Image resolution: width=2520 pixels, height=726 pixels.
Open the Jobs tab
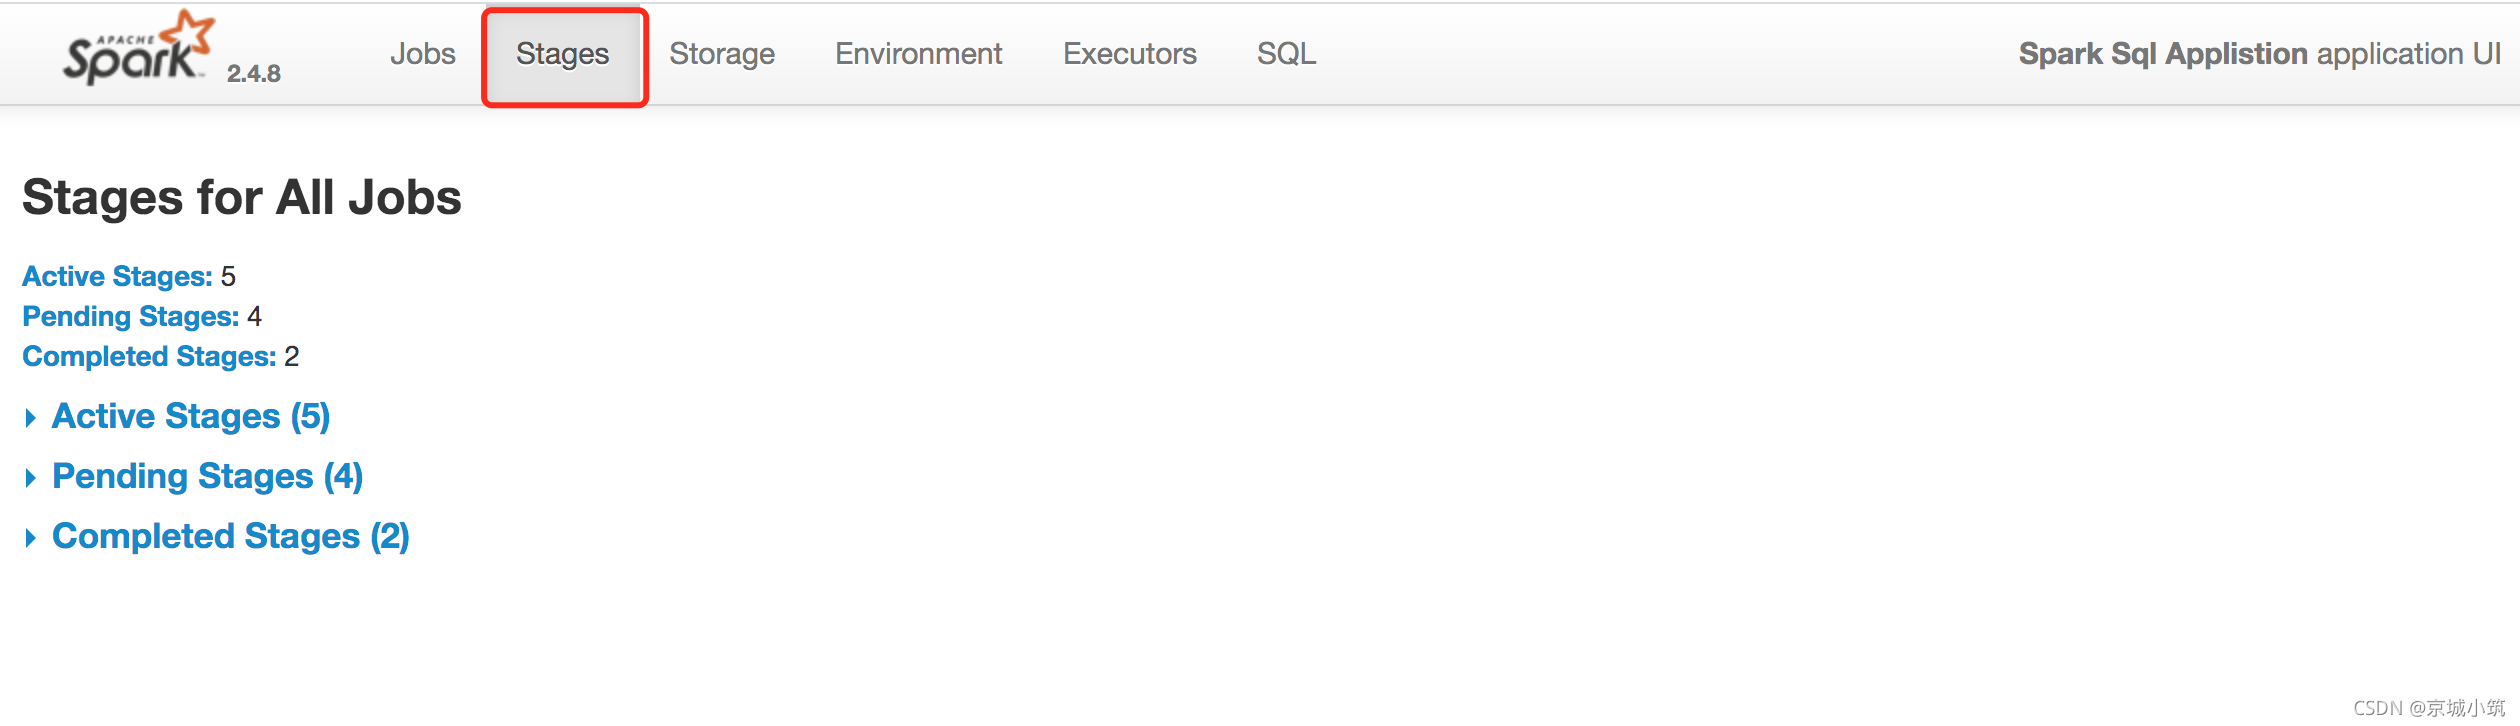pos(422,54)
